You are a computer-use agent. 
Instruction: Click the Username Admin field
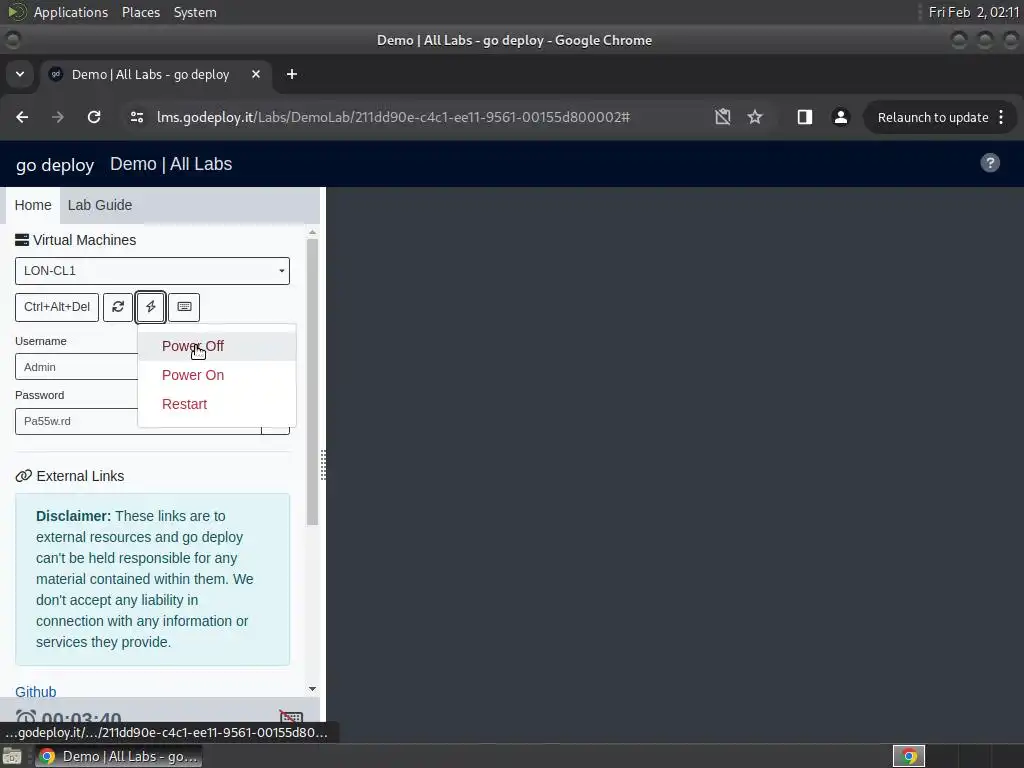76,367
